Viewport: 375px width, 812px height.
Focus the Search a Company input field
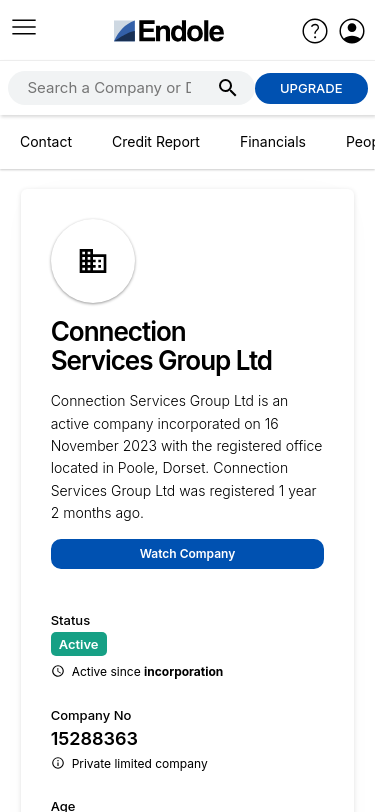[109, 88]
